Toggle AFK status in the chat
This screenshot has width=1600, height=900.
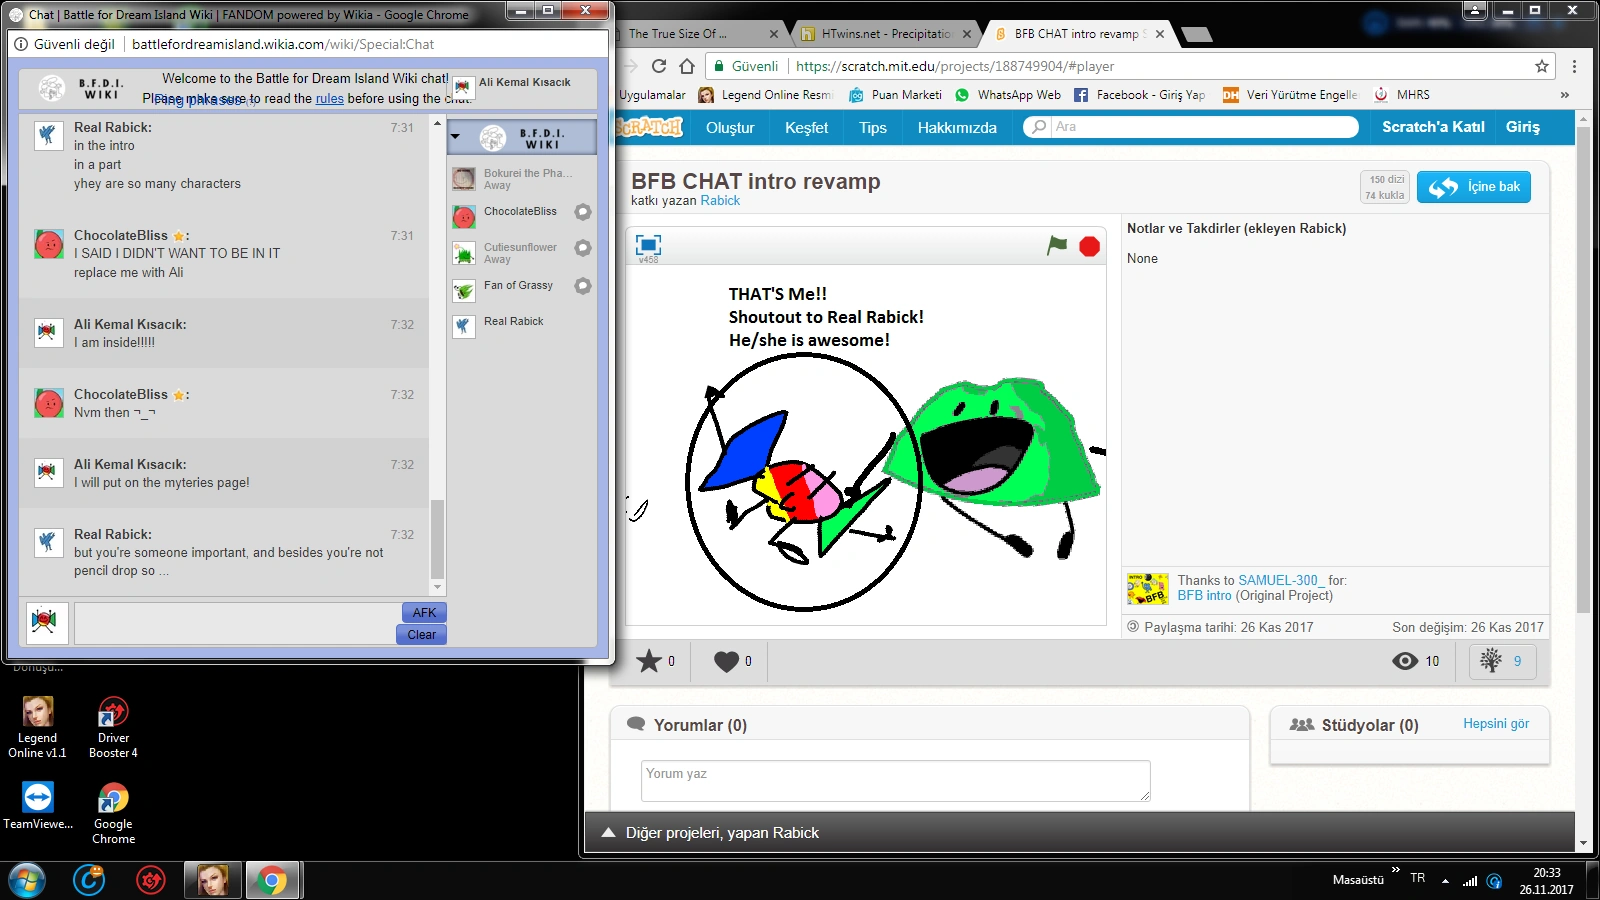tap(424, 612)
